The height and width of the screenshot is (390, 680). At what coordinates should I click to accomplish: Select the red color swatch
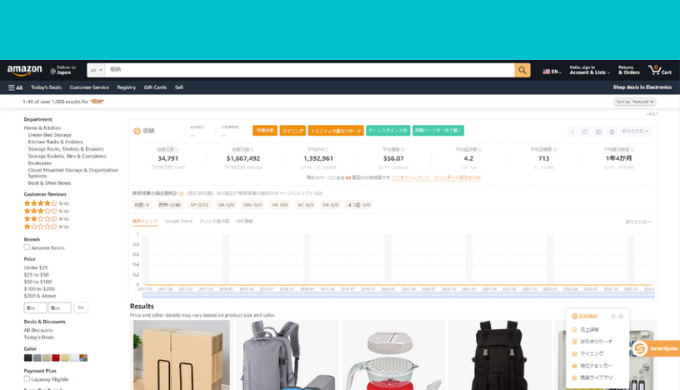pos(56,358)
